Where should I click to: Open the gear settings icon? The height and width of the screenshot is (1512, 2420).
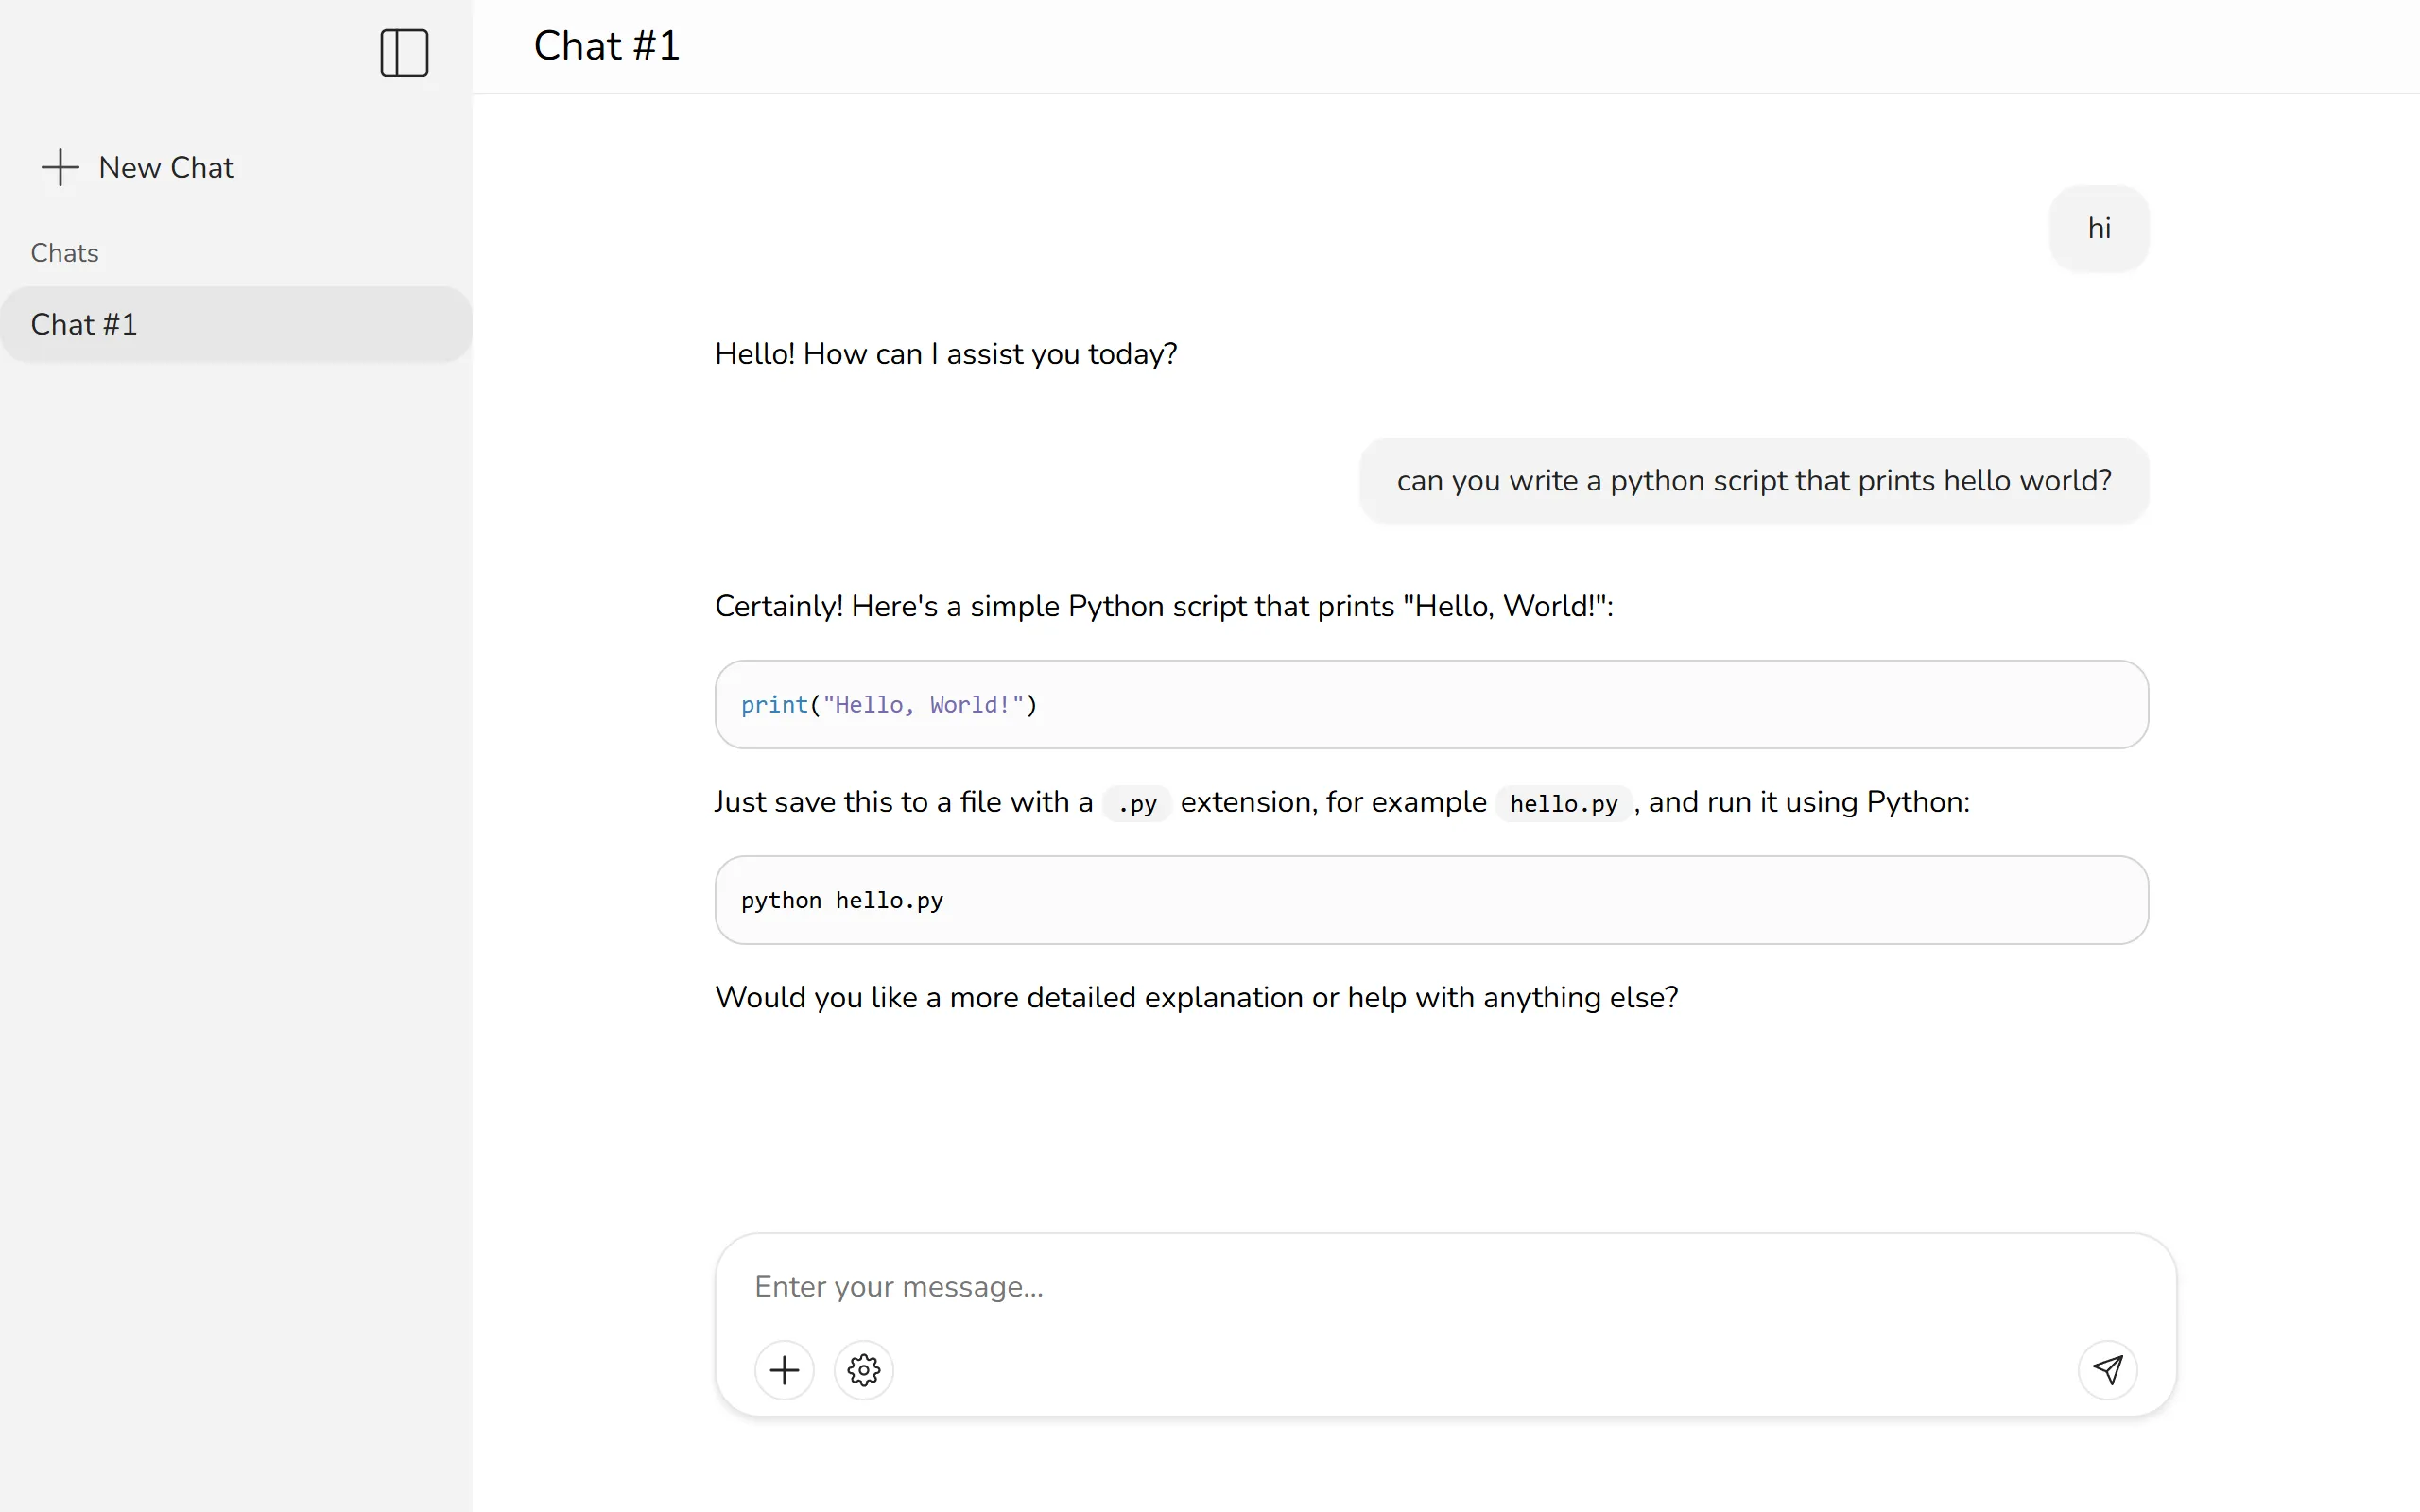864,1369
